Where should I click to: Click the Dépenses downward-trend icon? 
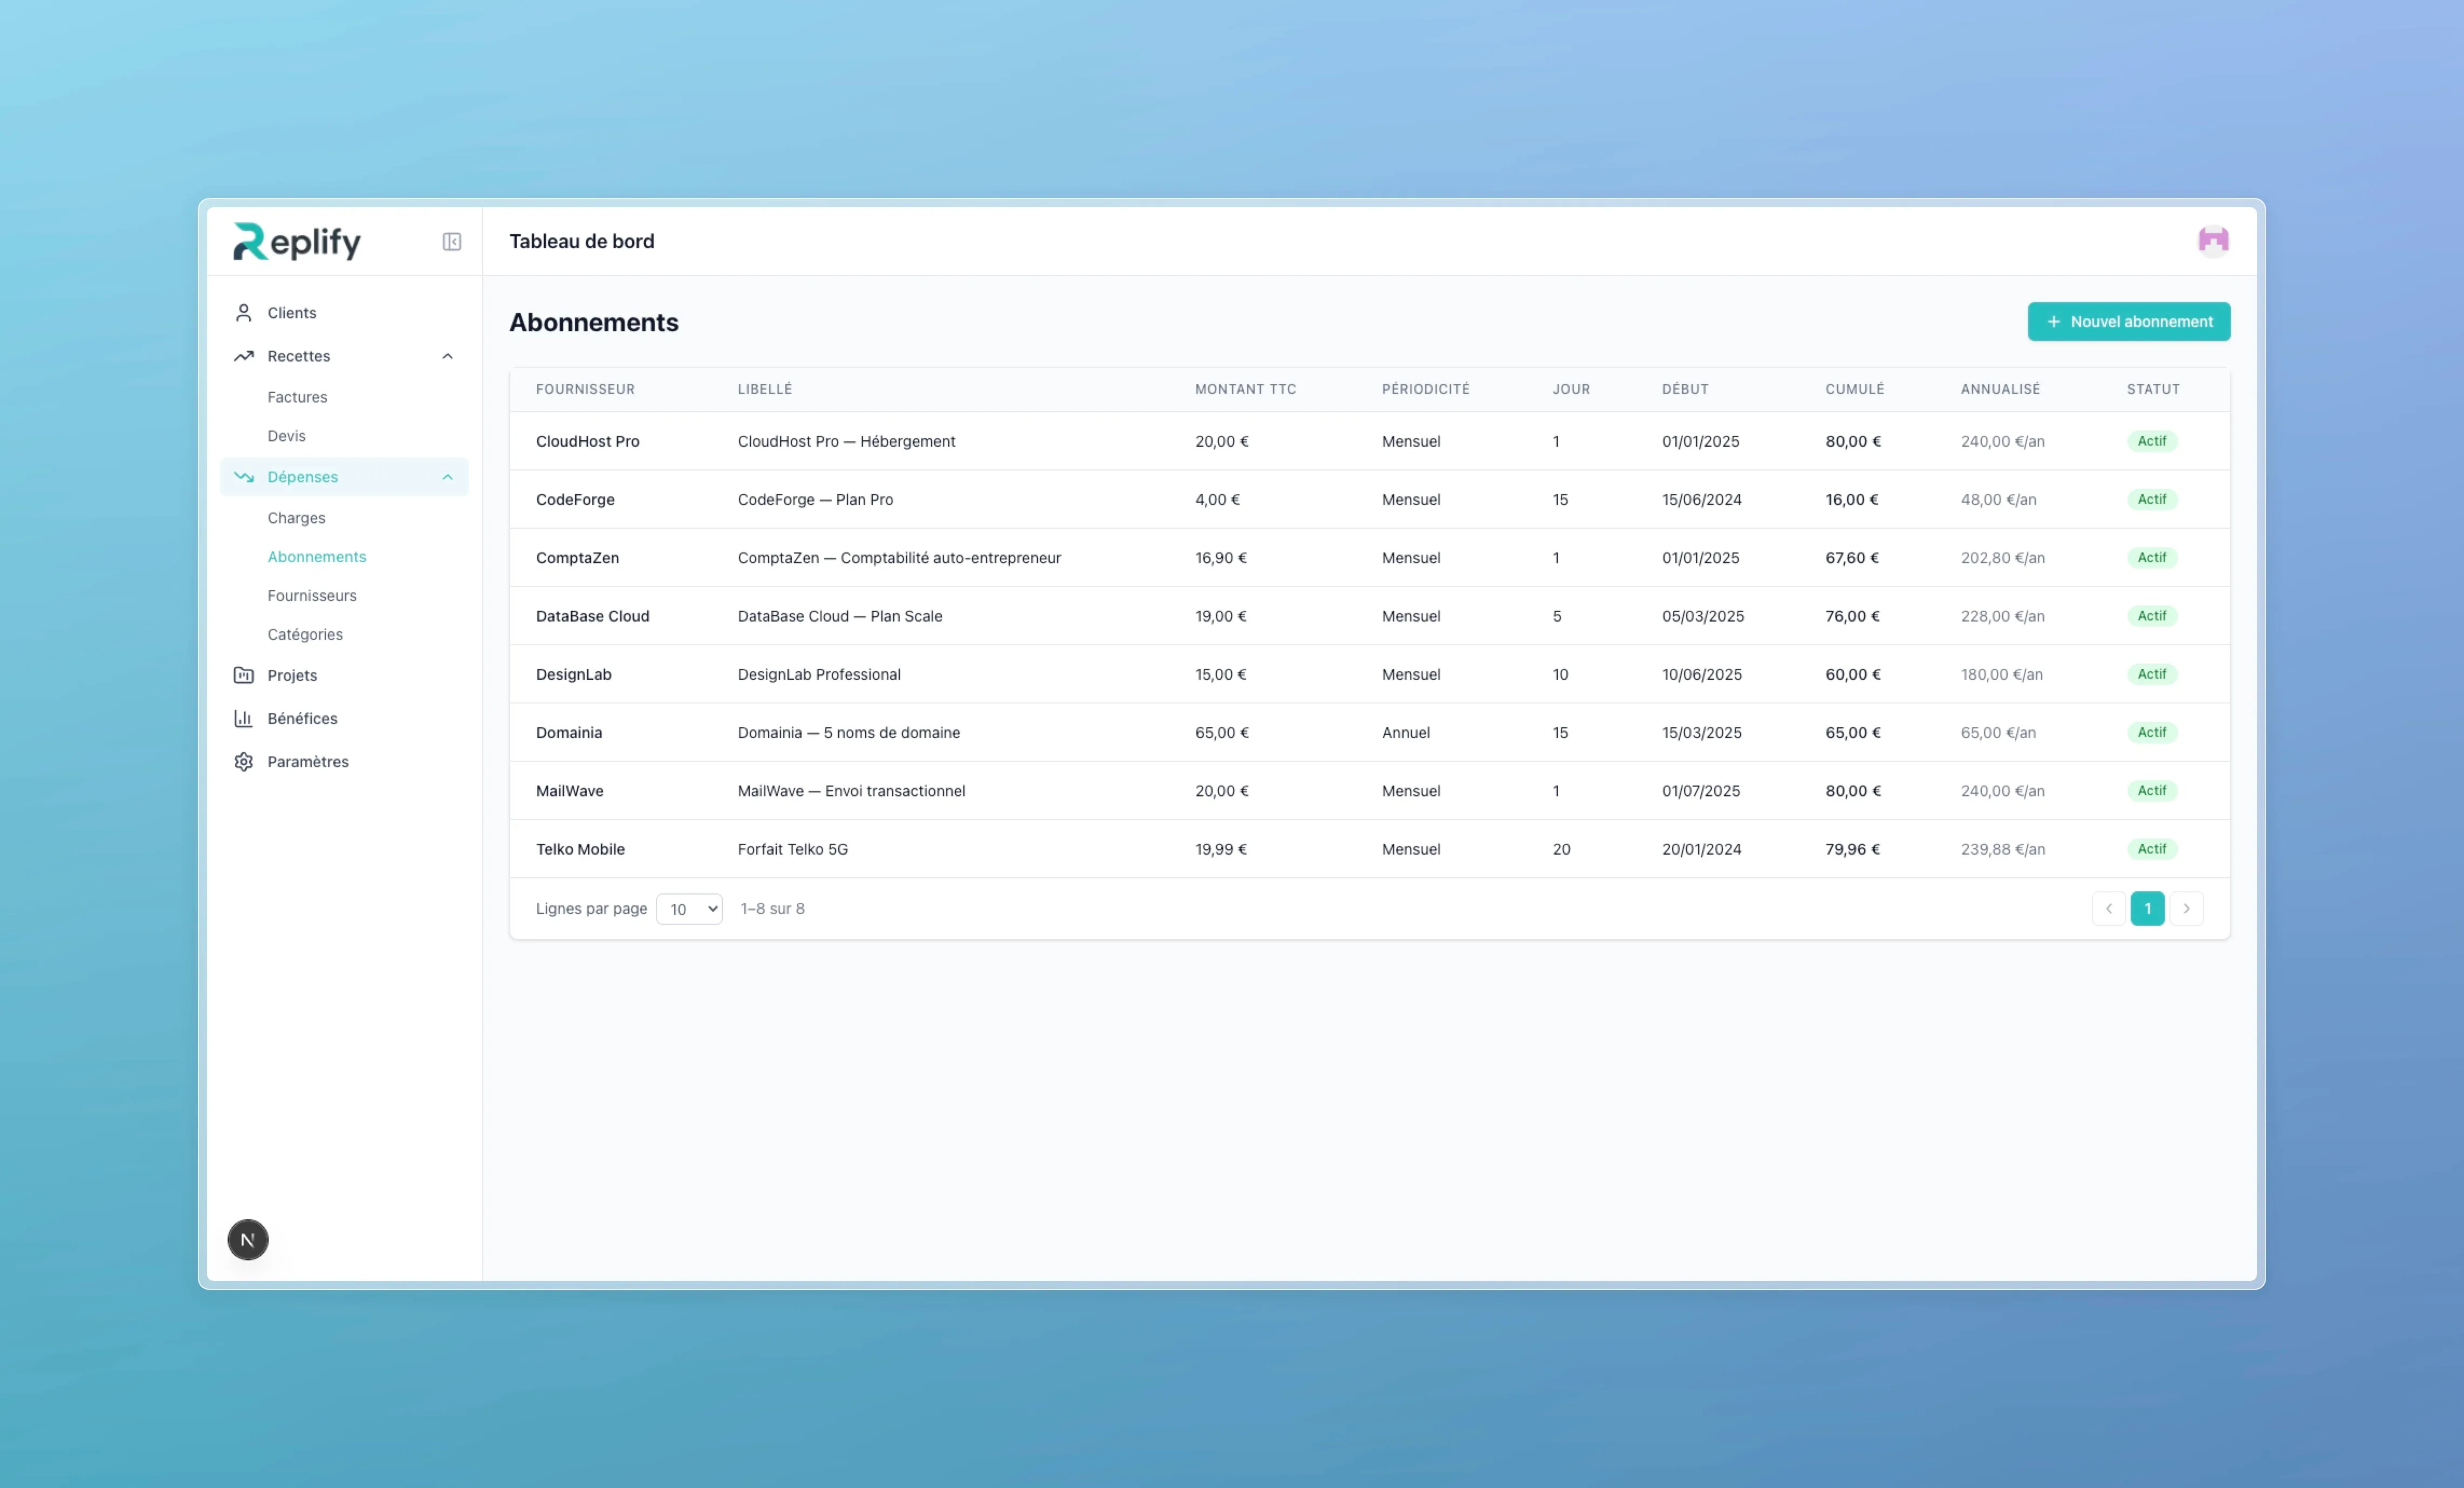coord(243,477)
